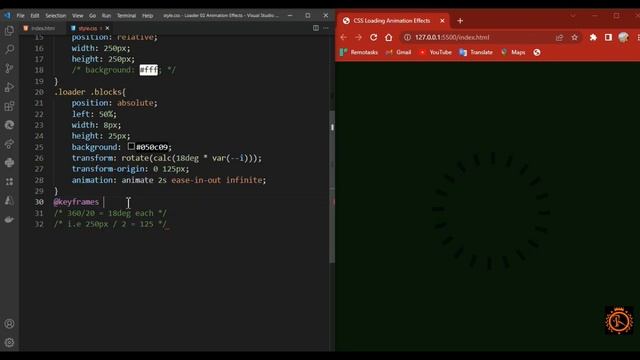Screen dimensions: 640x360
Task: Reload the page in Chrome
Action: pyautogui.click(x=373, y=38)
